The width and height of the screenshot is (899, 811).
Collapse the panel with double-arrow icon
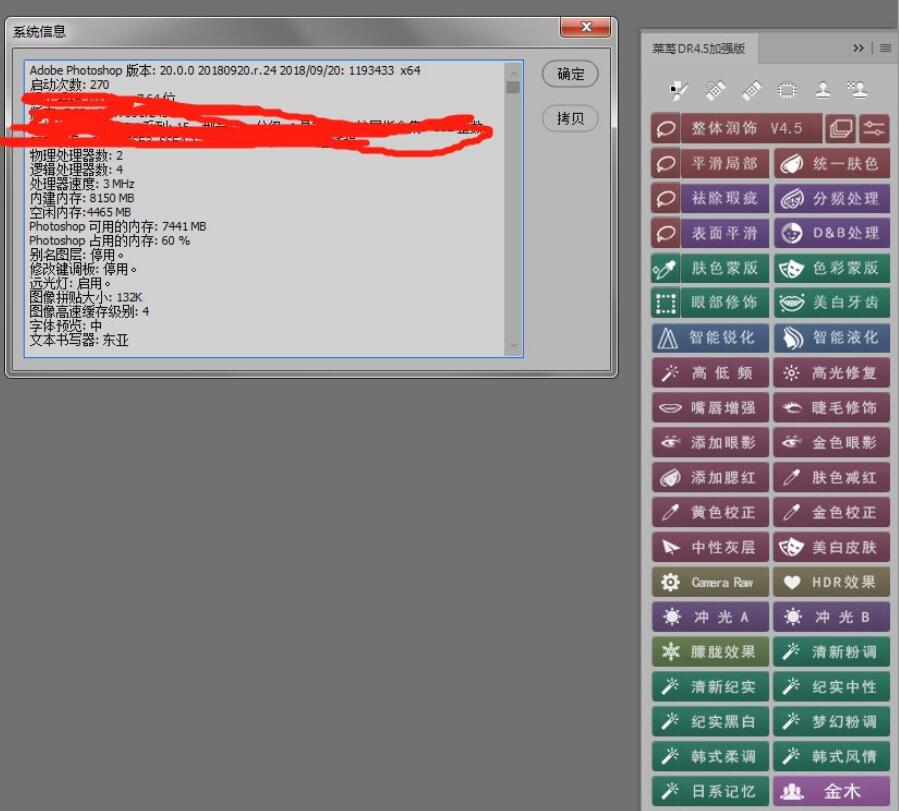[859, 48]
